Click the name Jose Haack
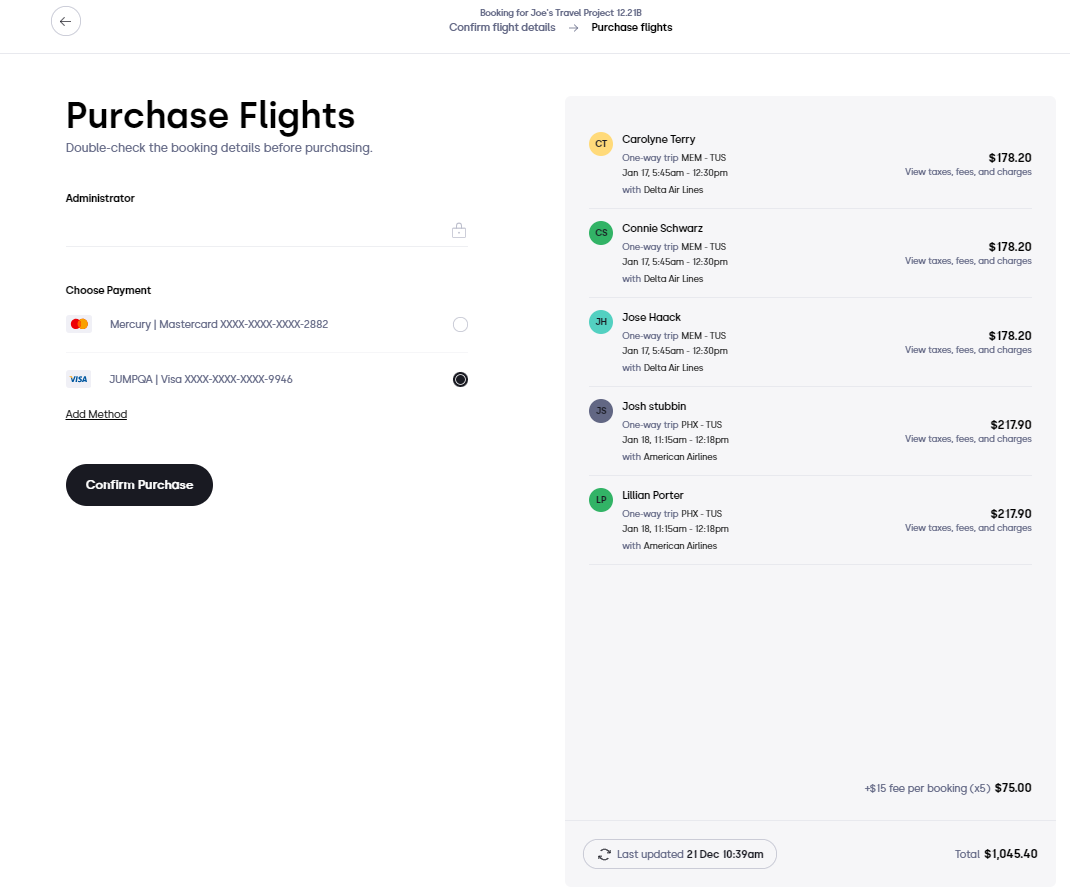1070x891 pixels. 651,317
